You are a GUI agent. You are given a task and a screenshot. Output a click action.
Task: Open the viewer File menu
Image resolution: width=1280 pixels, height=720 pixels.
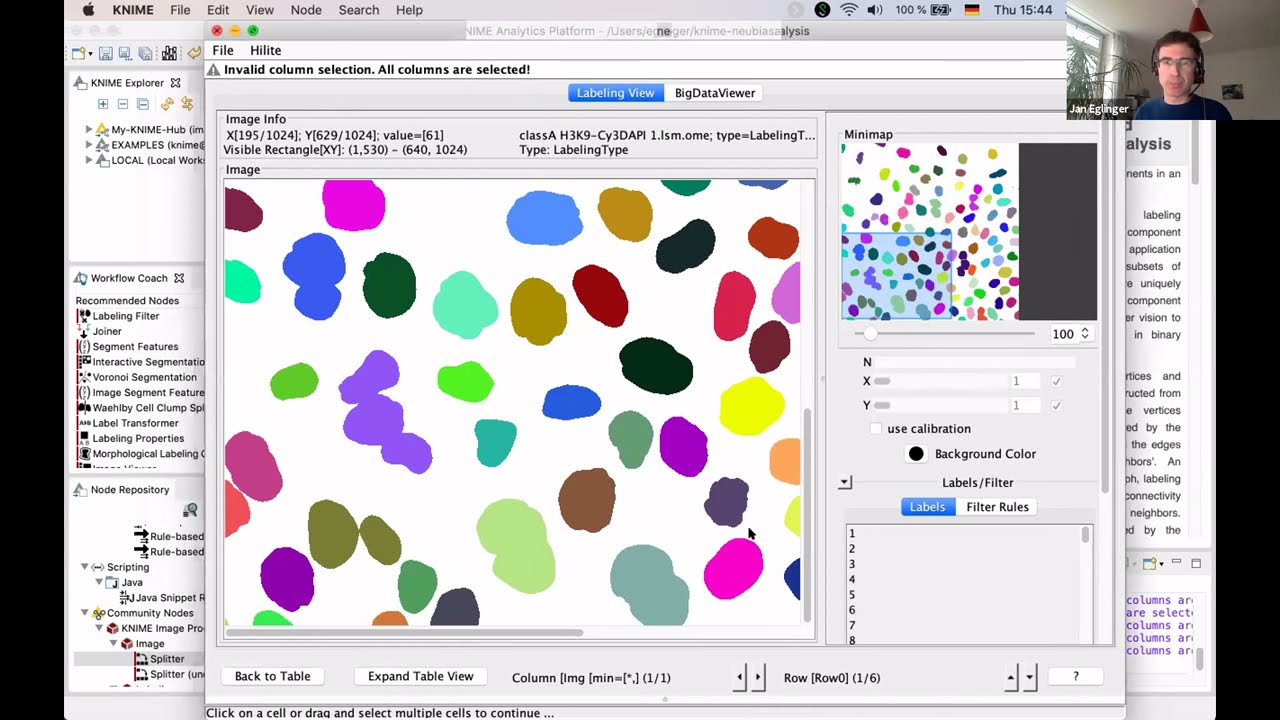tap(223, 50)
